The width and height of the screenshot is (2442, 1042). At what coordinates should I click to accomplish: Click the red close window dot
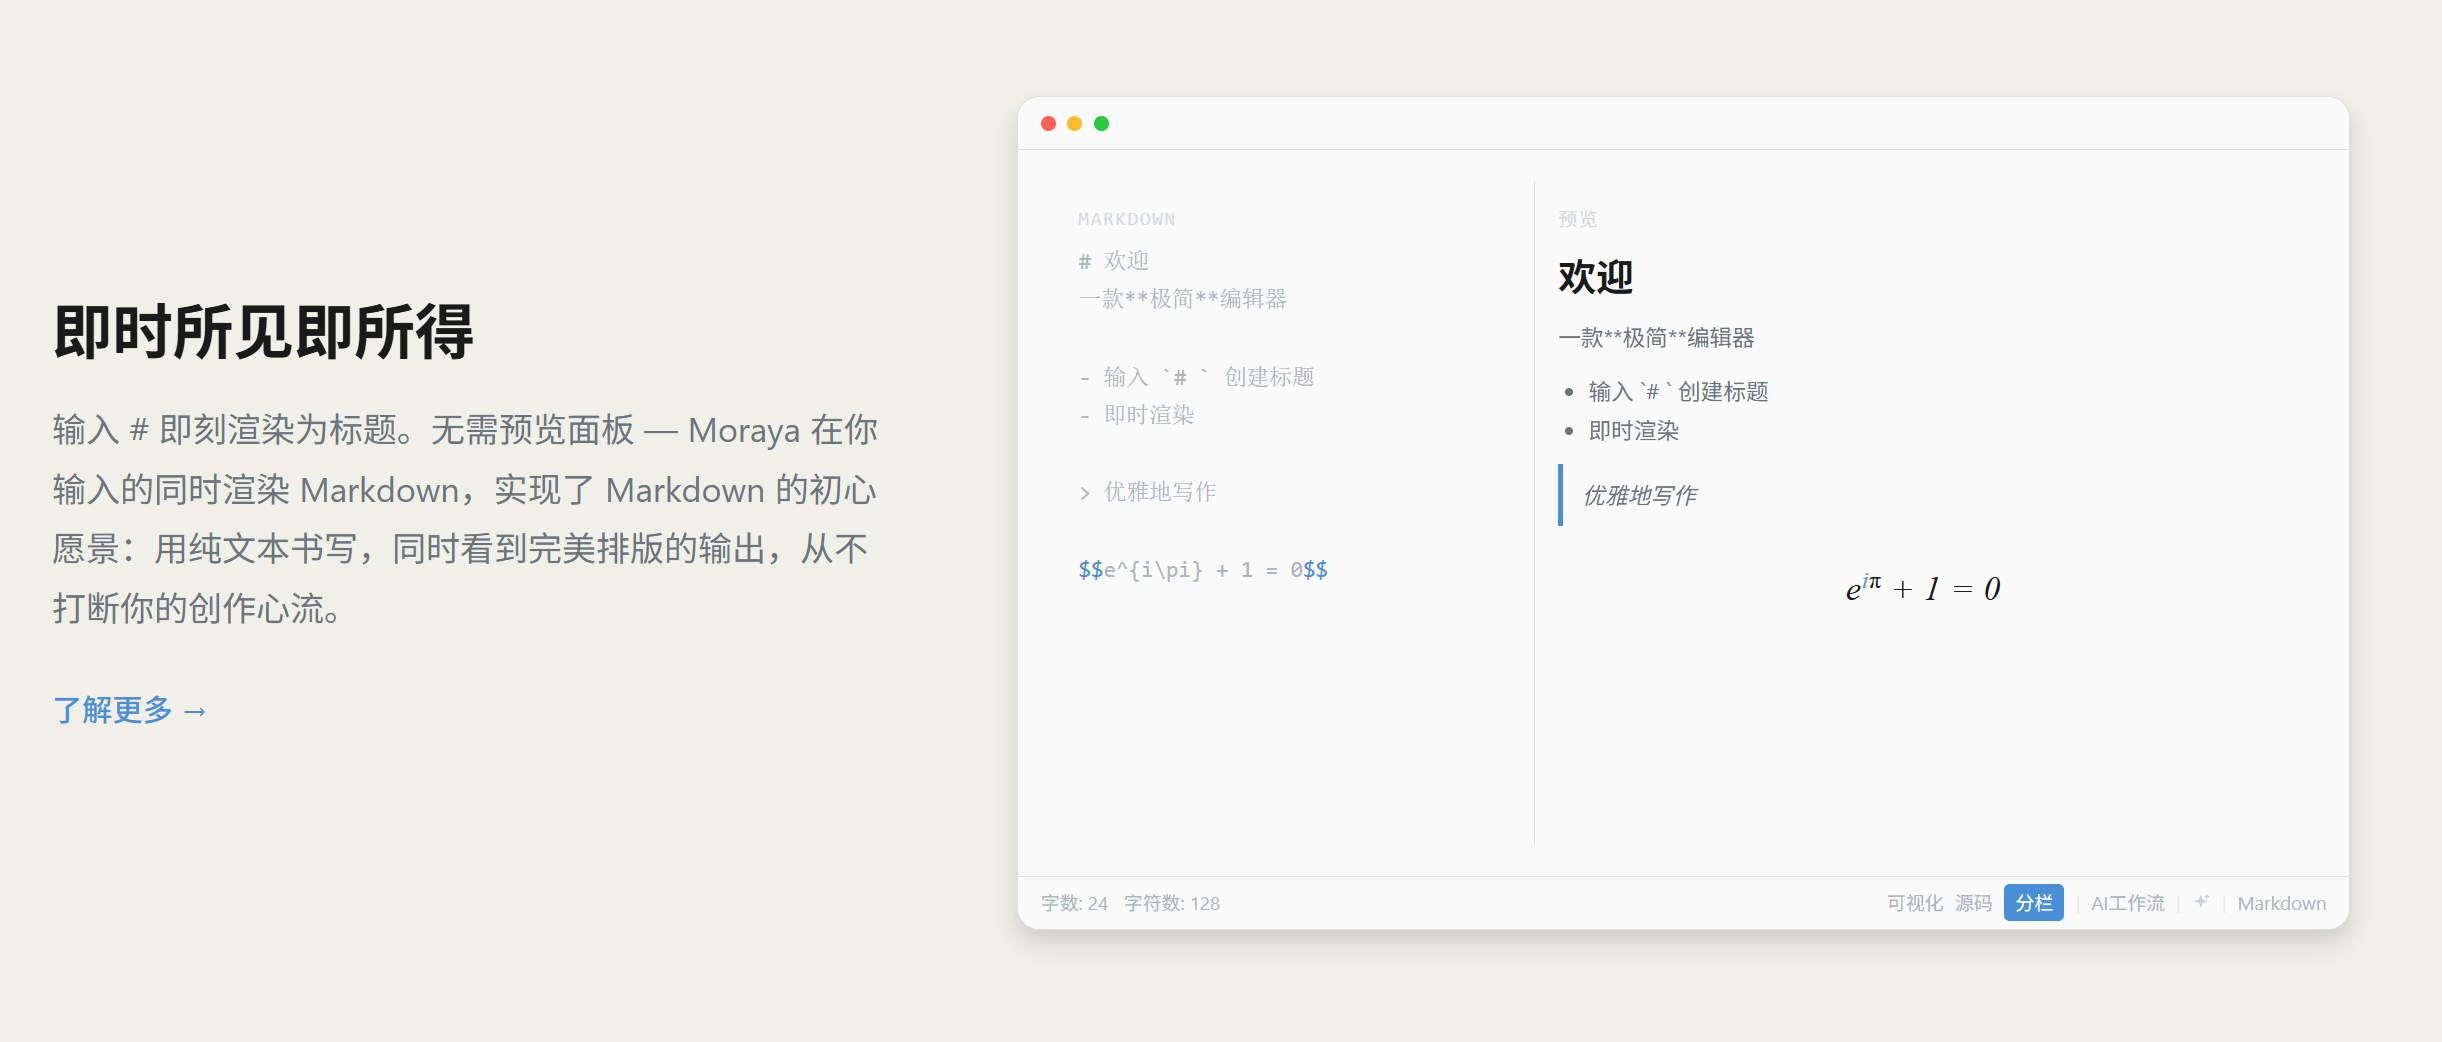click(x=1048, y=123)
